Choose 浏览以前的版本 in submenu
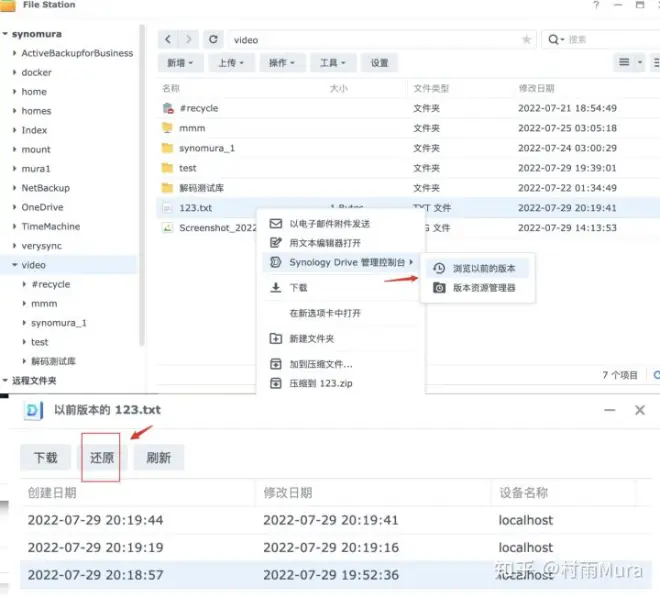 (477, 269)
